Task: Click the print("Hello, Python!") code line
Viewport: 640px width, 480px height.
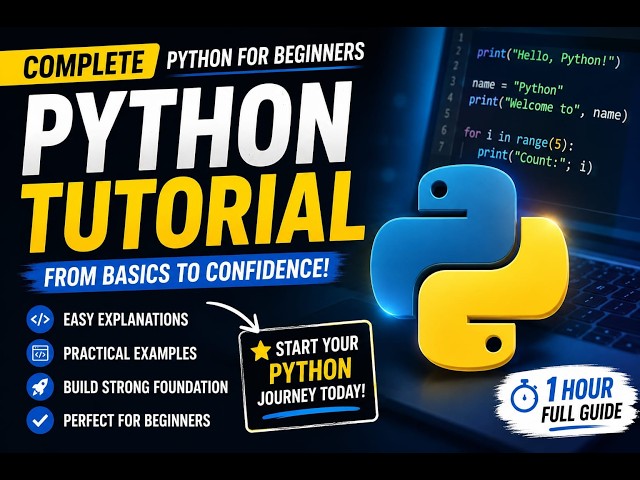Action: [x=548, y=58]
